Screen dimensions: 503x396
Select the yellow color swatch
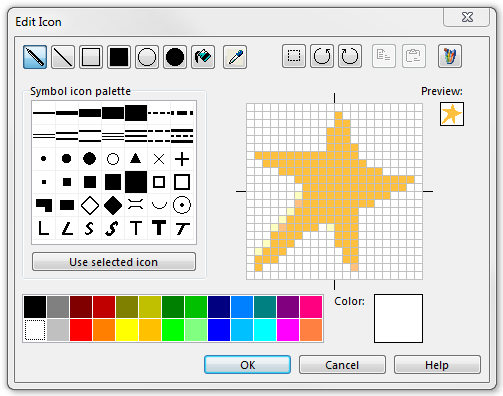[127, 330]
